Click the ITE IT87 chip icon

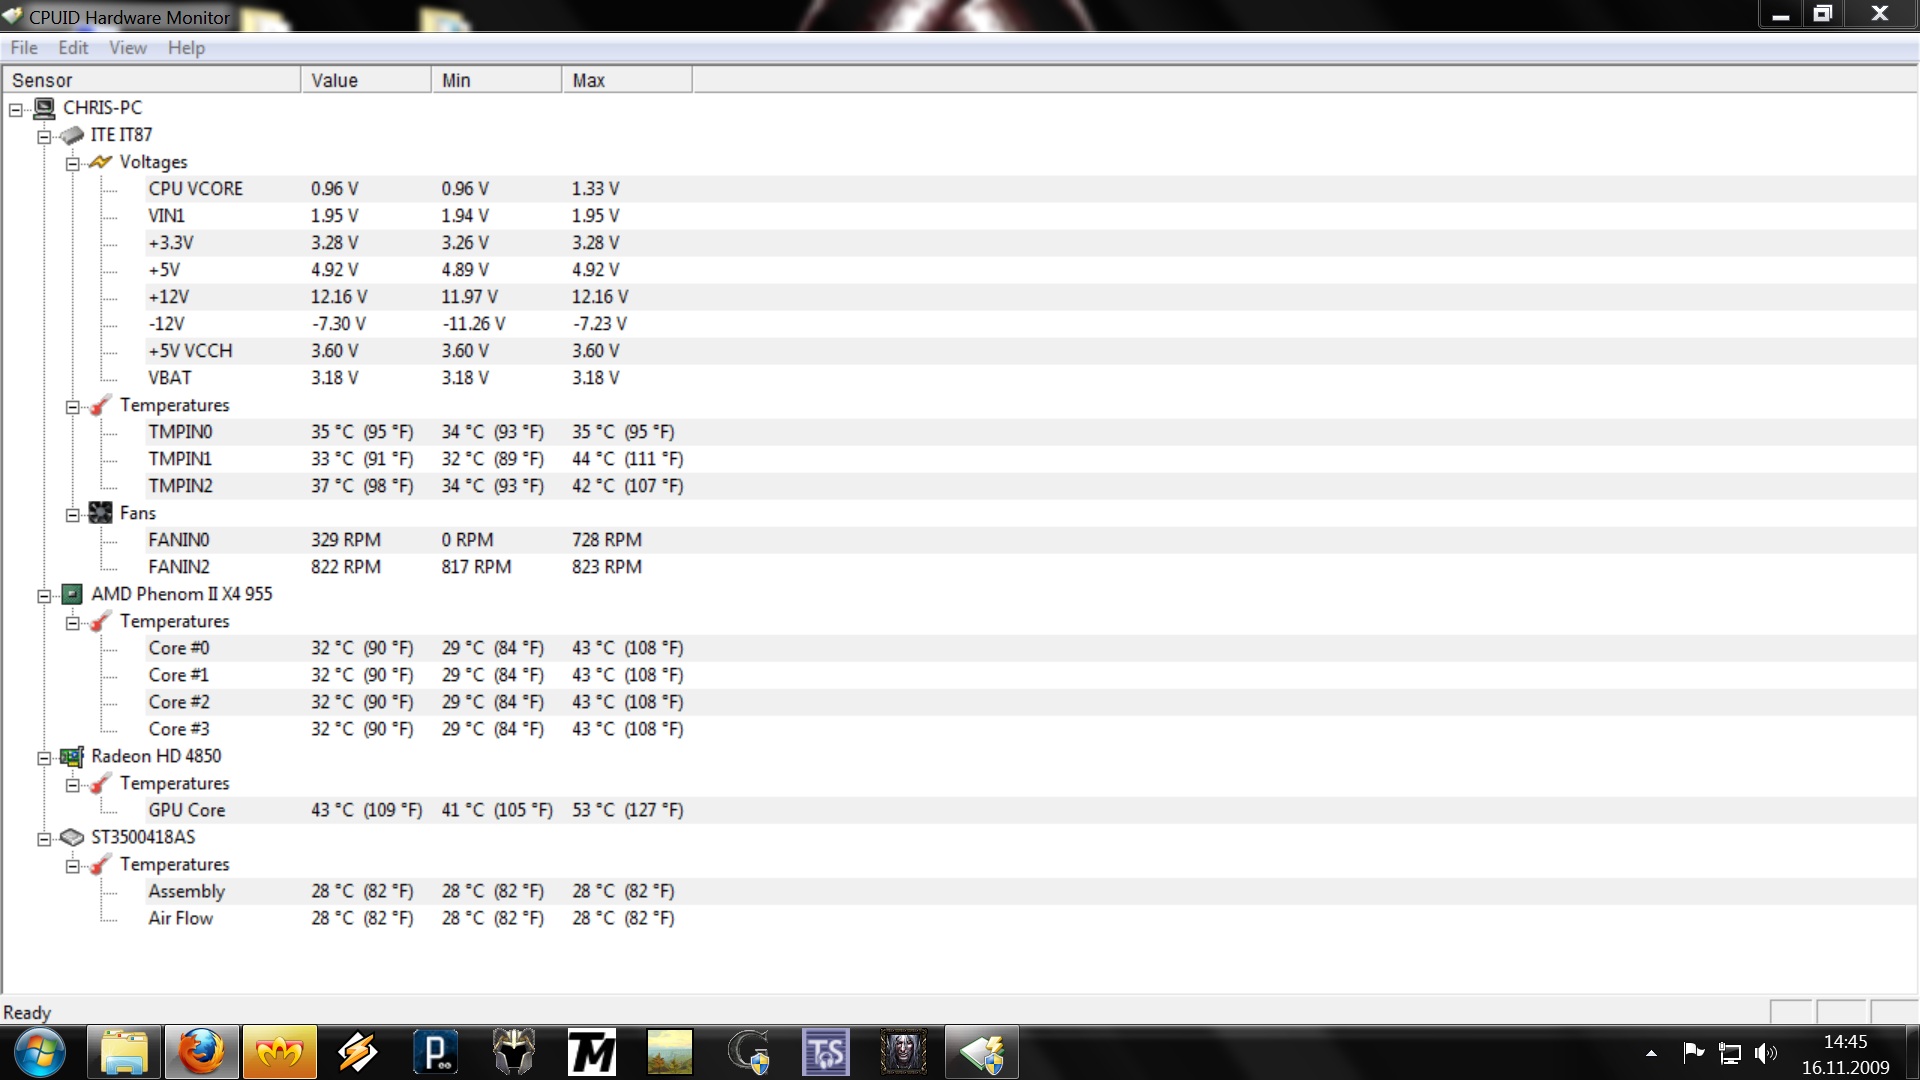[72, 135]
